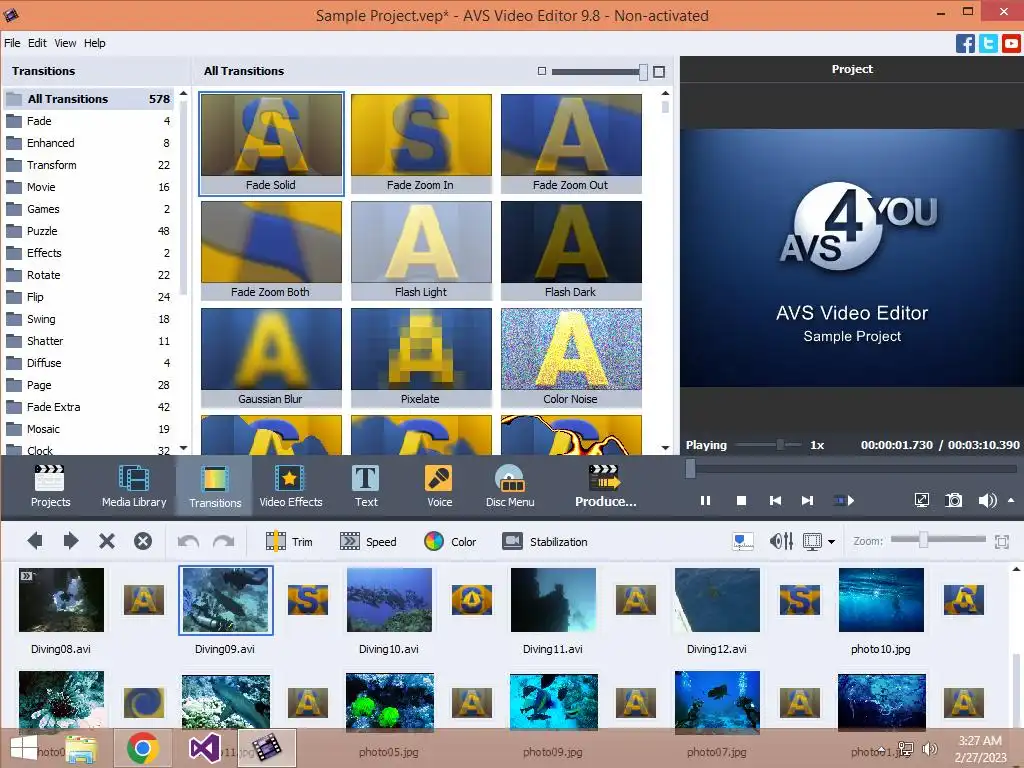Select the Flash Light transition
1024x768 pixels.
pos(421,250)
